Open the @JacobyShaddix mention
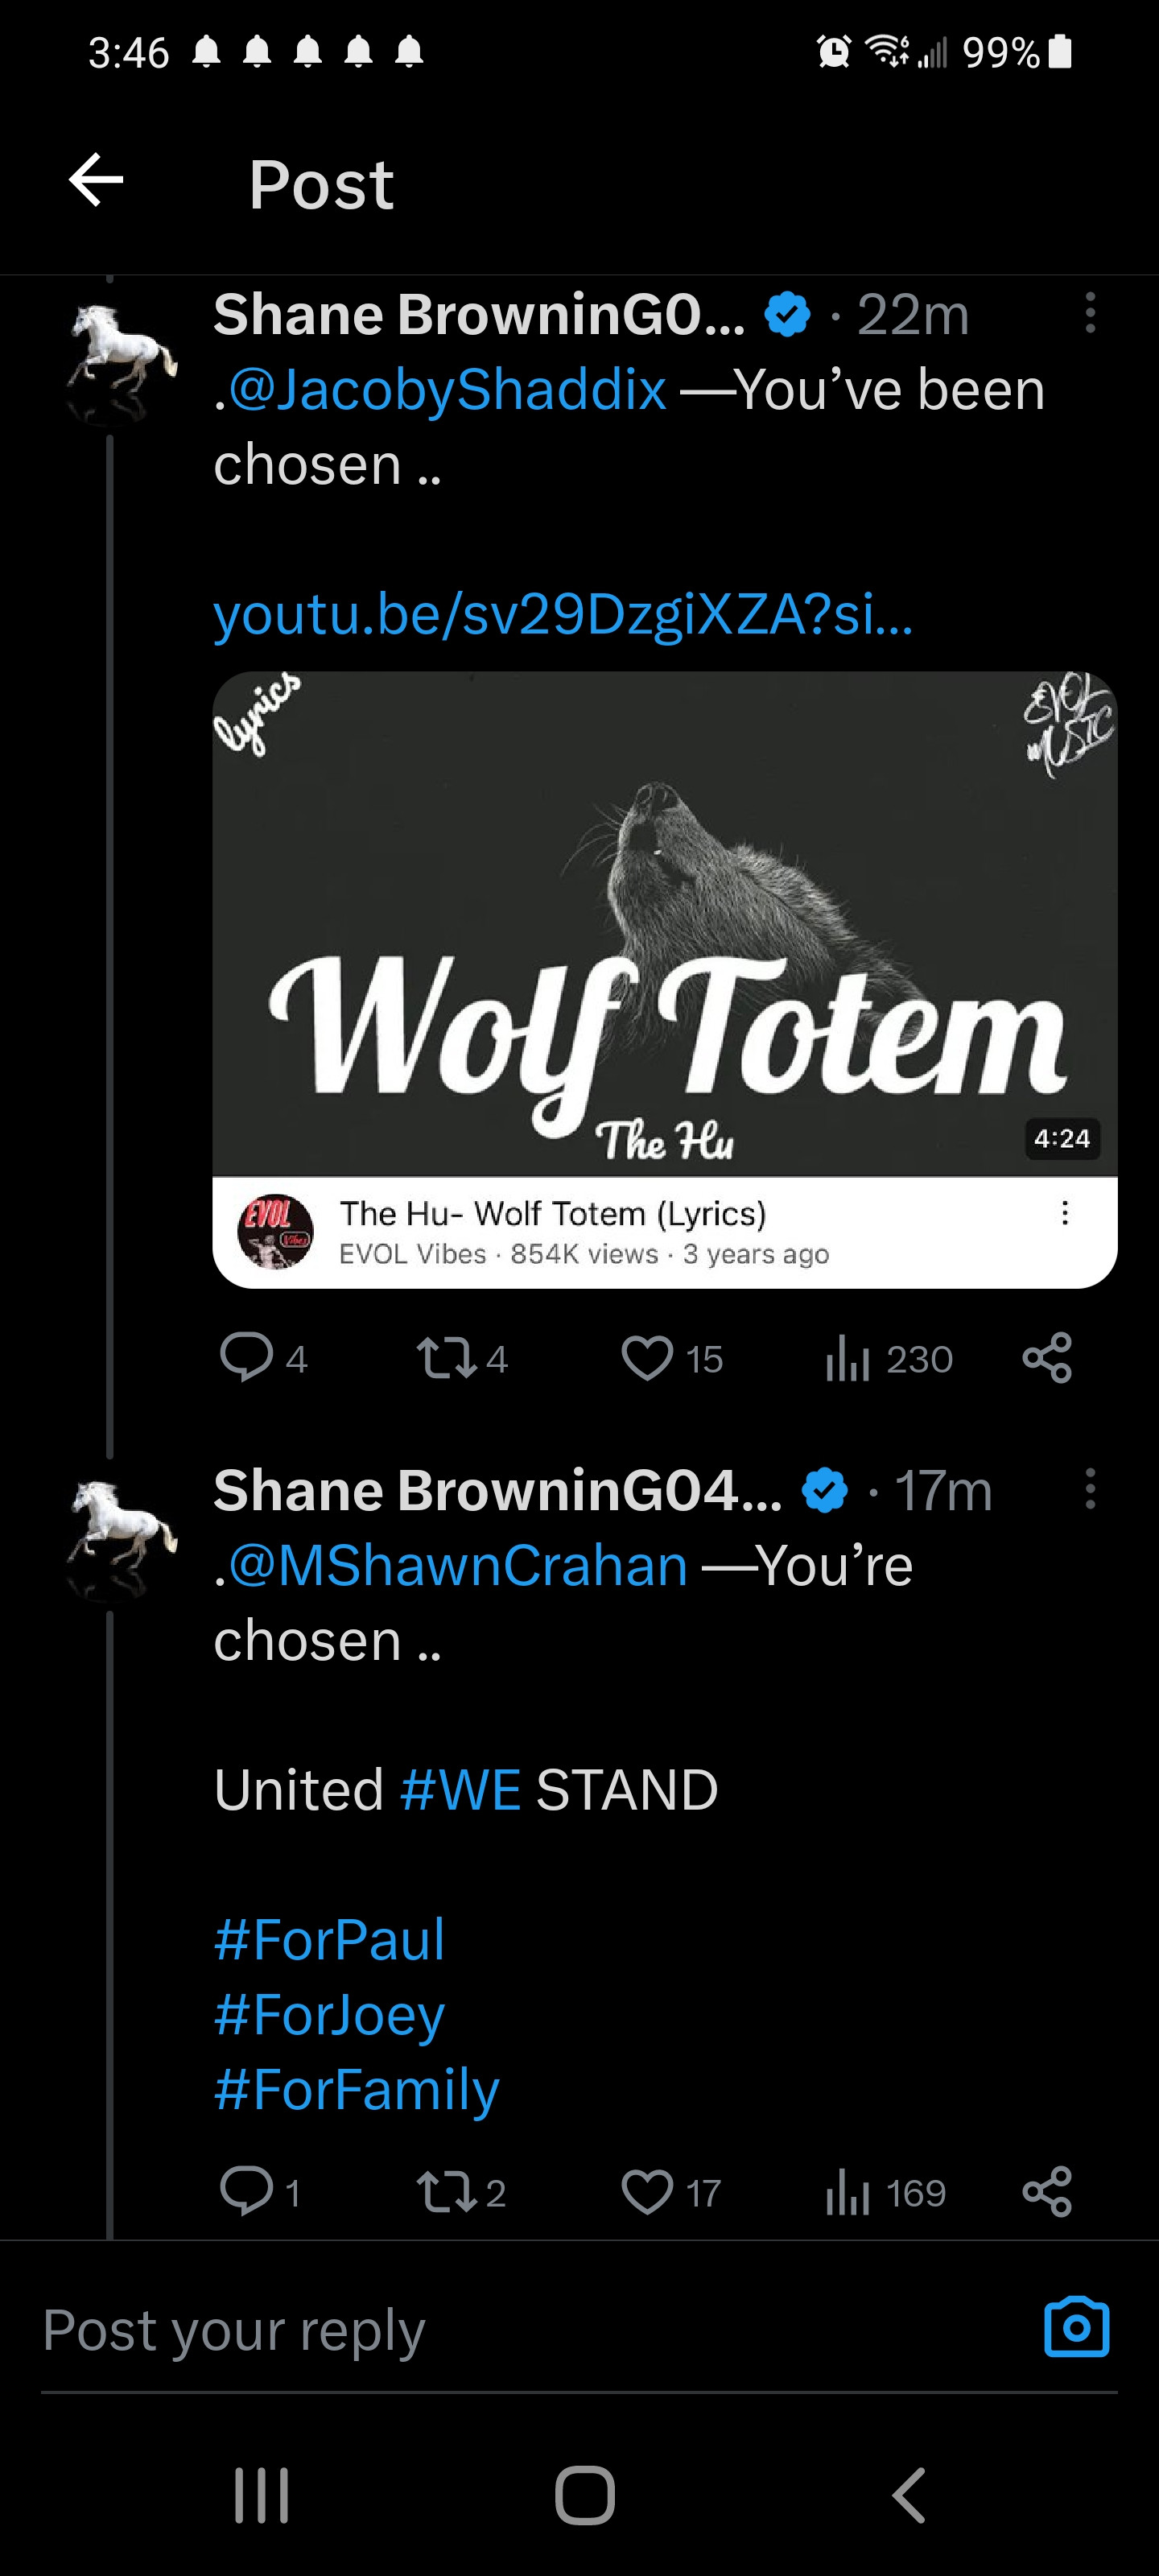Screen dimensions: 1159x2576 pyautogui.click(x=447, y=389)
